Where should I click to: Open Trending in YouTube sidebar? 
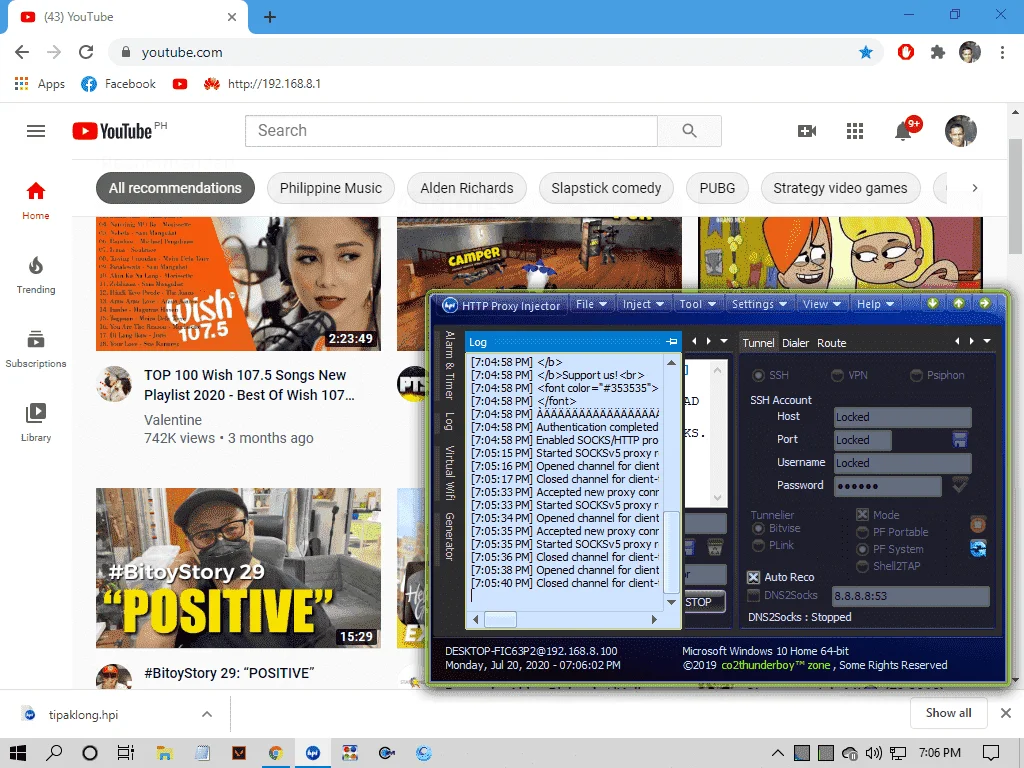pyautogui.click(x=36, y=275)
